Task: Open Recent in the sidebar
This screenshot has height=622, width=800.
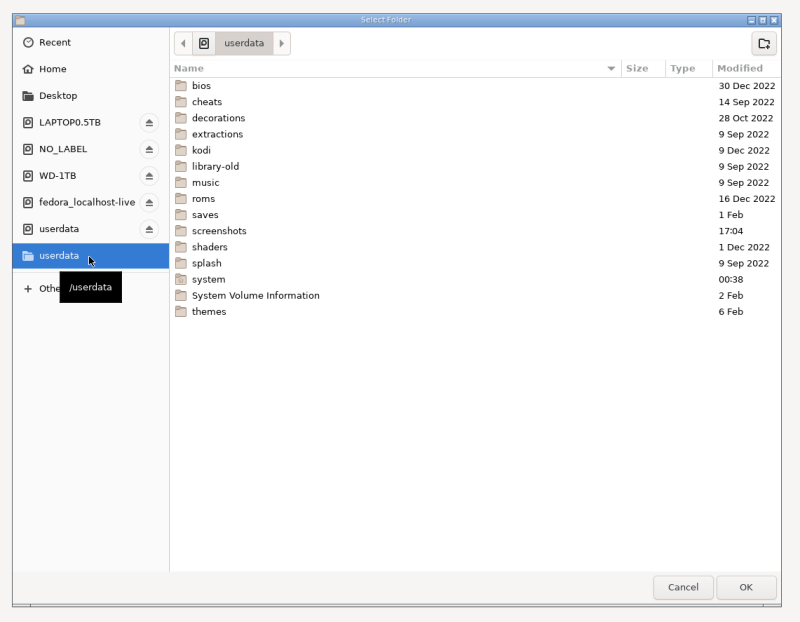Action: coord(91,42)
